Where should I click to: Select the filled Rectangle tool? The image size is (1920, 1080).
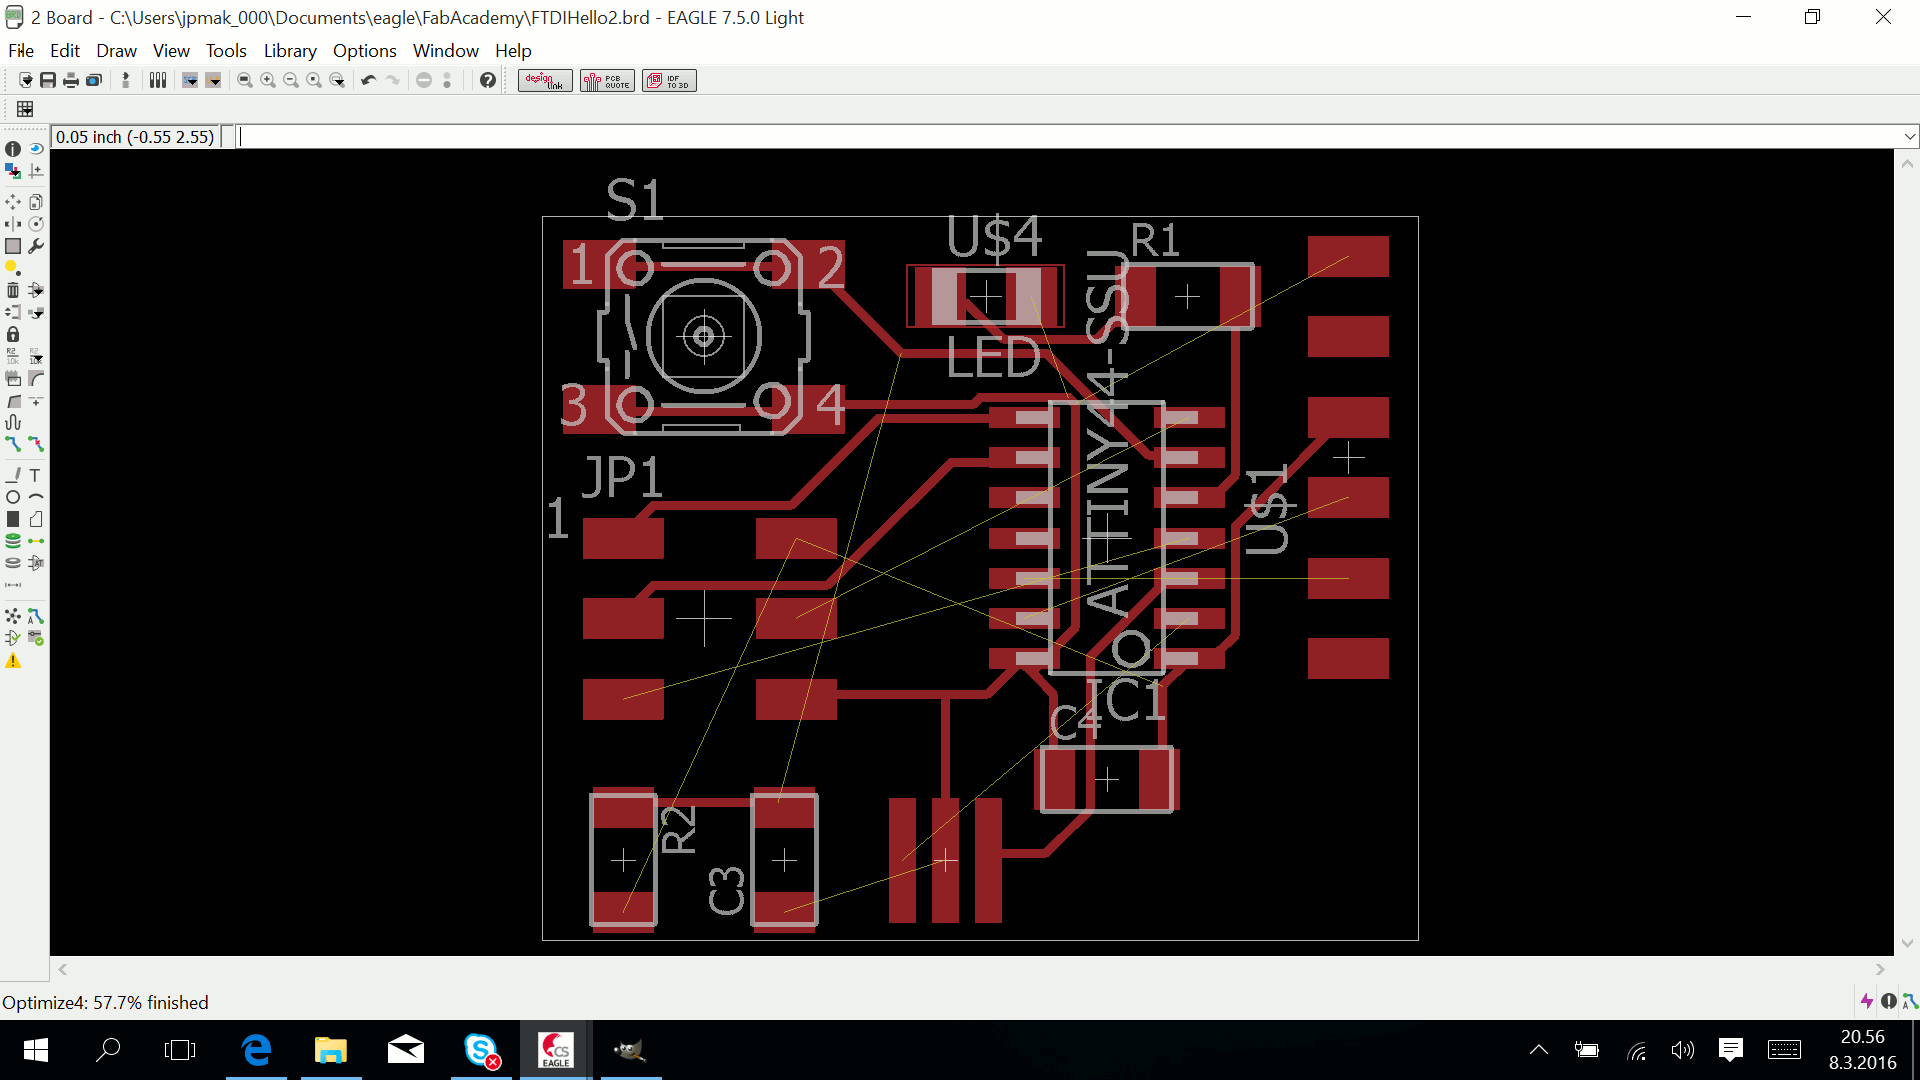(13, 519)
